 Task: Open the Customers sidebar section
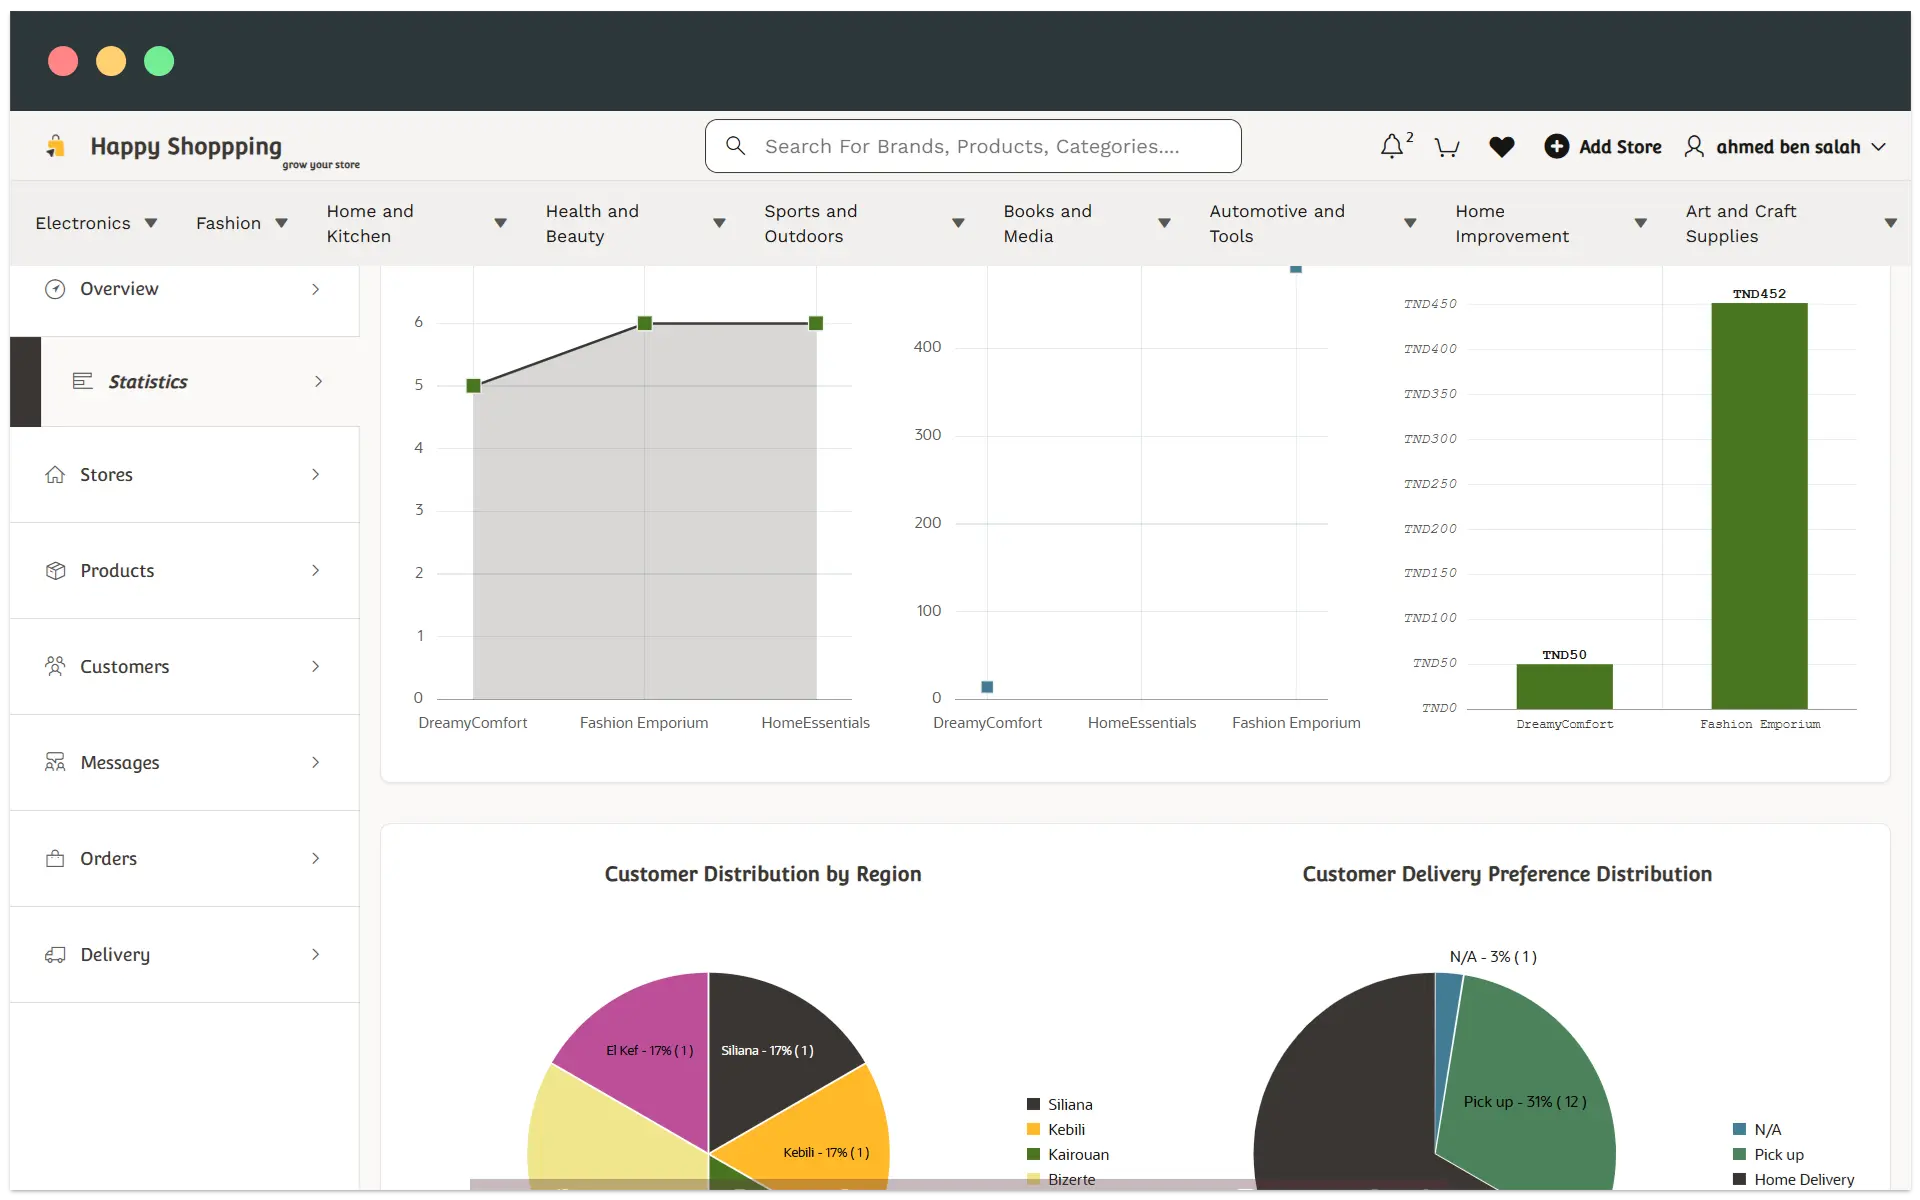124,666
